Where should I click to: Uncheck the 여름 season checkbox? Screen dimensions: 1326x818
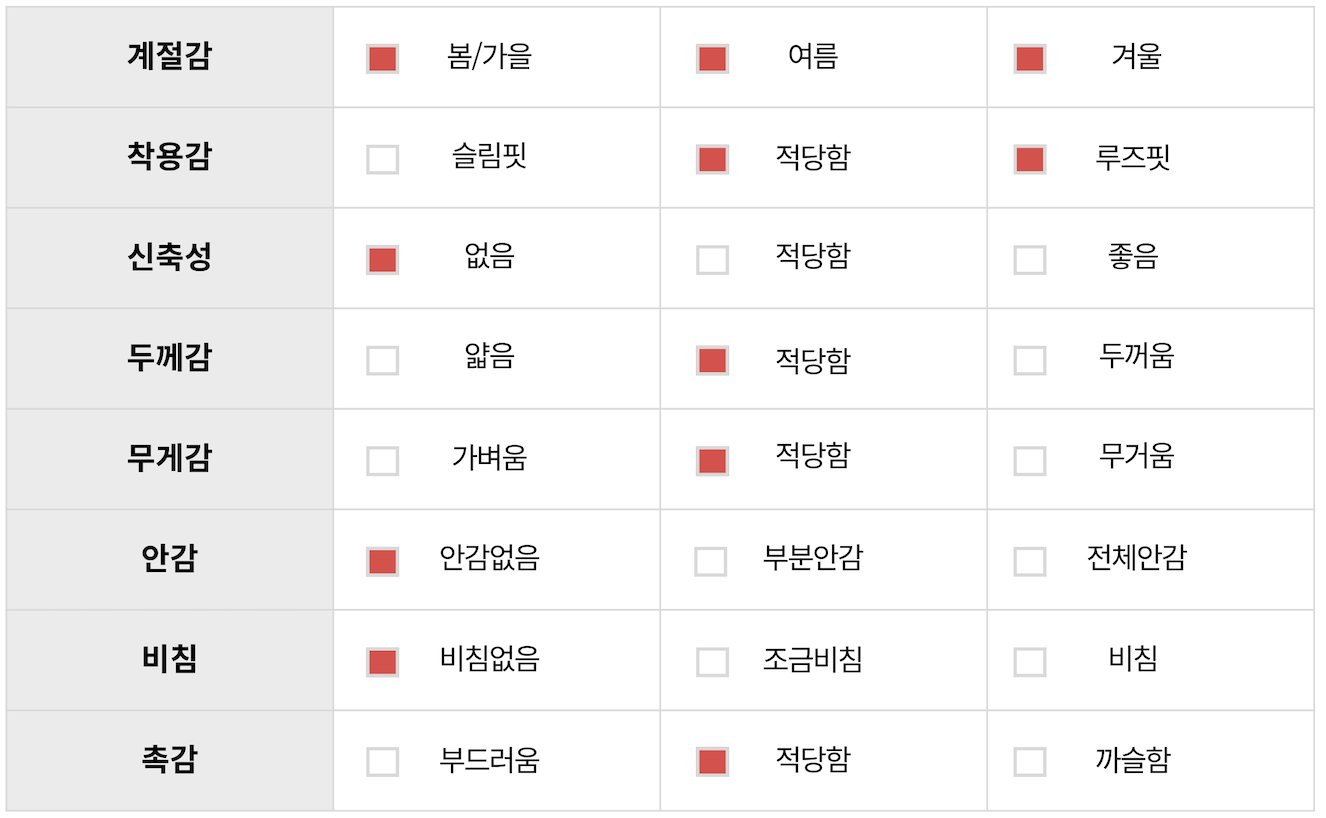click(x=712, y=59)
